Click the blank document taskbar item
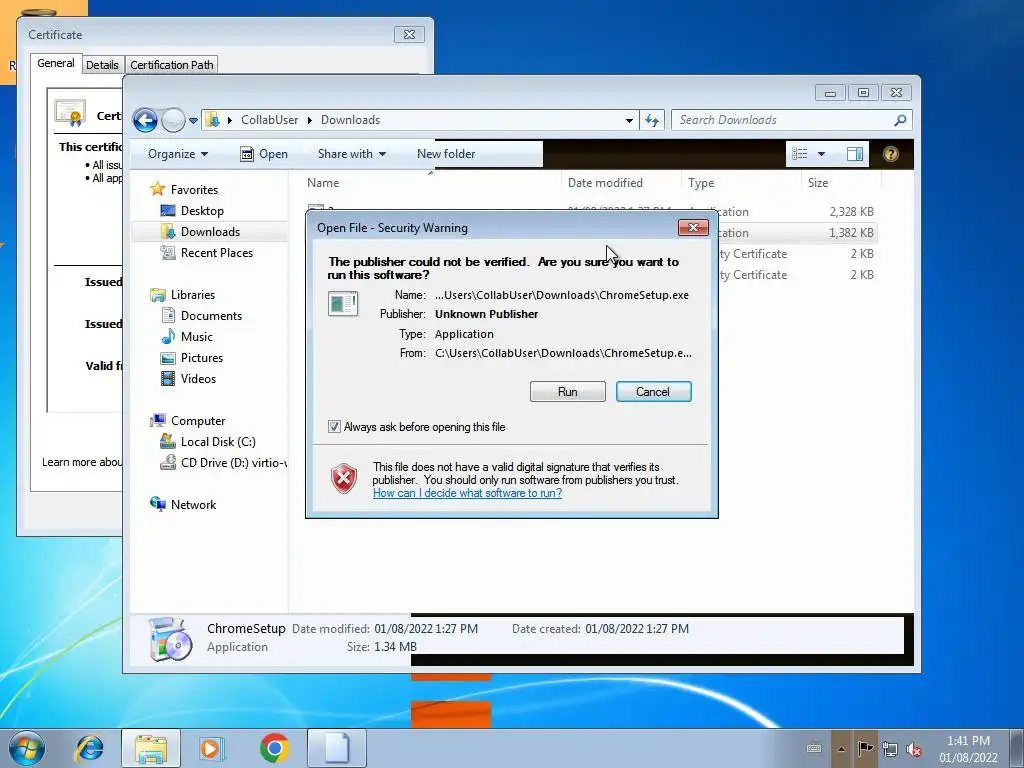1024x768 pixels. click(x=336, y=748)
